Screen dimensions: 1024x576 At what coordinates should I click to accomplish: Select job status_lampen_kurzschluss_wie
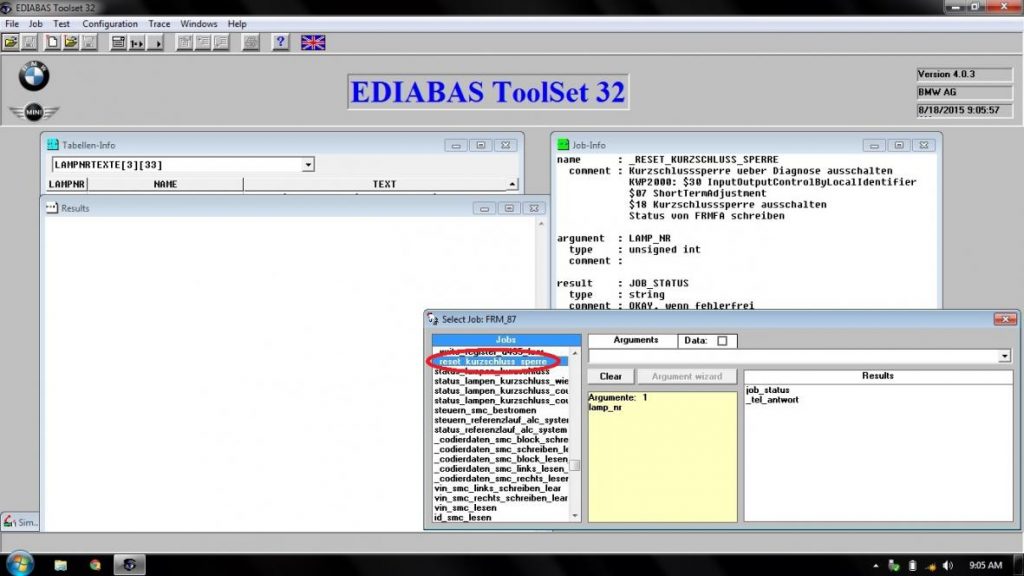pos(501,381)
